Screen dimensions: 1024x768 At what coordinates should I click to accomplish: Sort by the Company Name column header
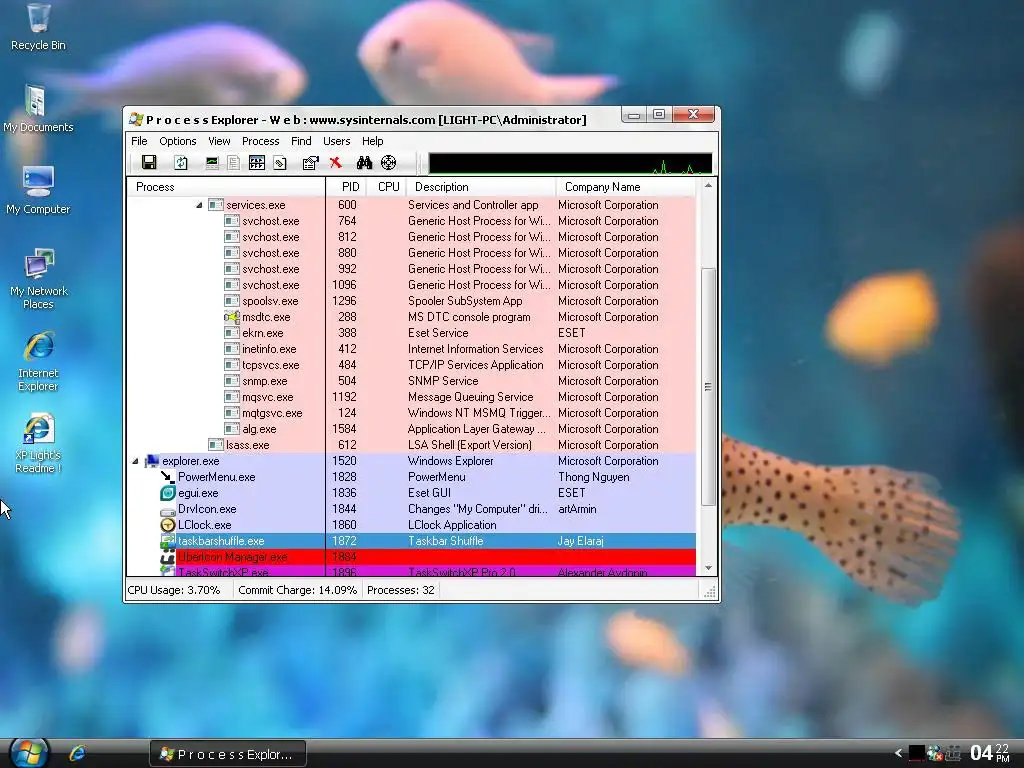626,187
